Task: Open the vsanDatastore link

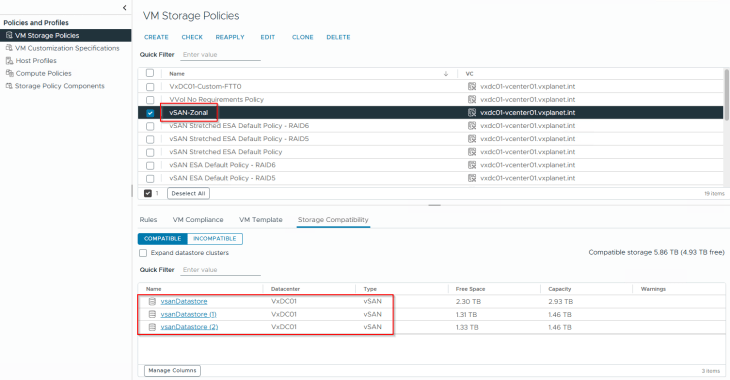Action: click(x=184, y=301)
